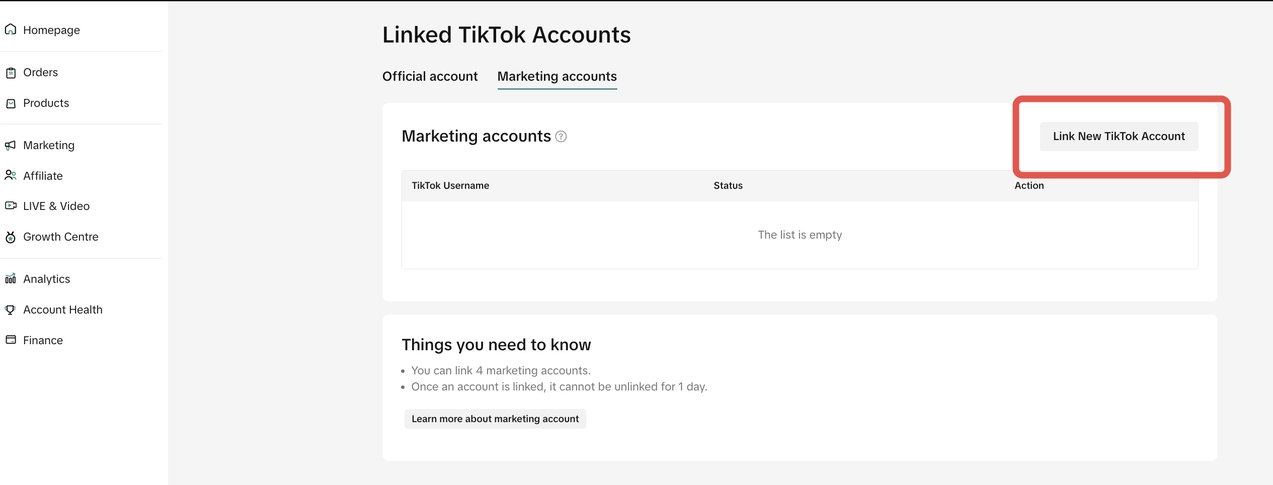
Task: Open Learn more about marketing account
Action: click(495, 419)
